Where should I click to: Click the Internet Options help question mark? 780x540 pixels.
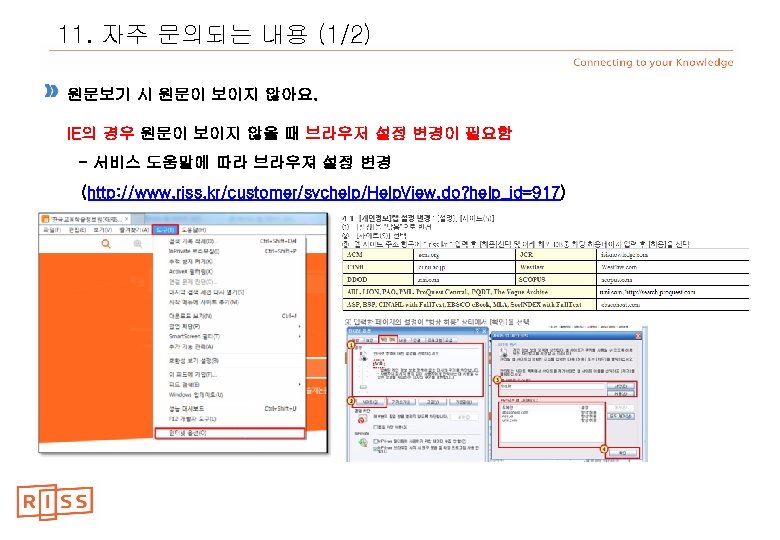click(x=478, y=331)
